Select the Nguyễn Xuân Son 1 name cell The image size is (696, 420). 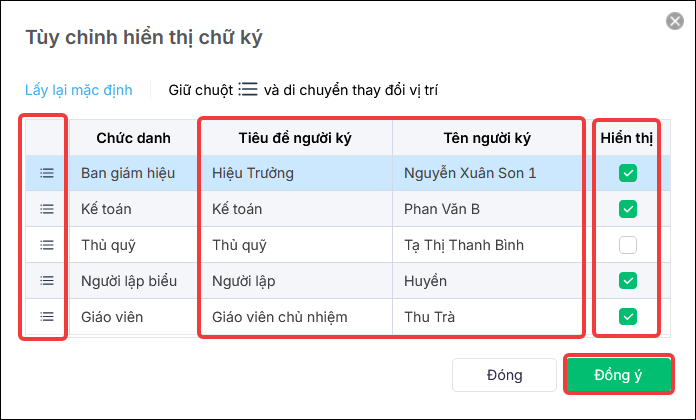click(x=487, y=173)
